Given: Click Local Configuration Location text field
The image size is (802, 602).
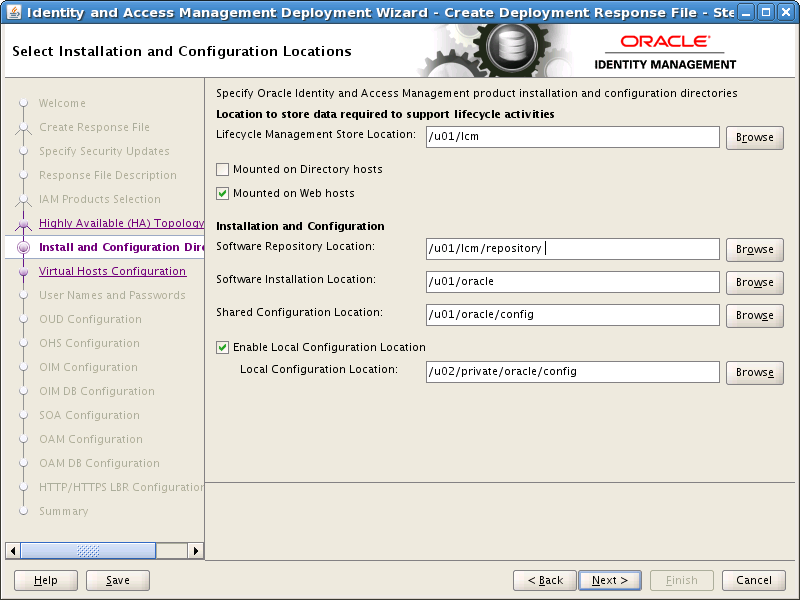Looking at the screenshot, I should coord(572,372).
